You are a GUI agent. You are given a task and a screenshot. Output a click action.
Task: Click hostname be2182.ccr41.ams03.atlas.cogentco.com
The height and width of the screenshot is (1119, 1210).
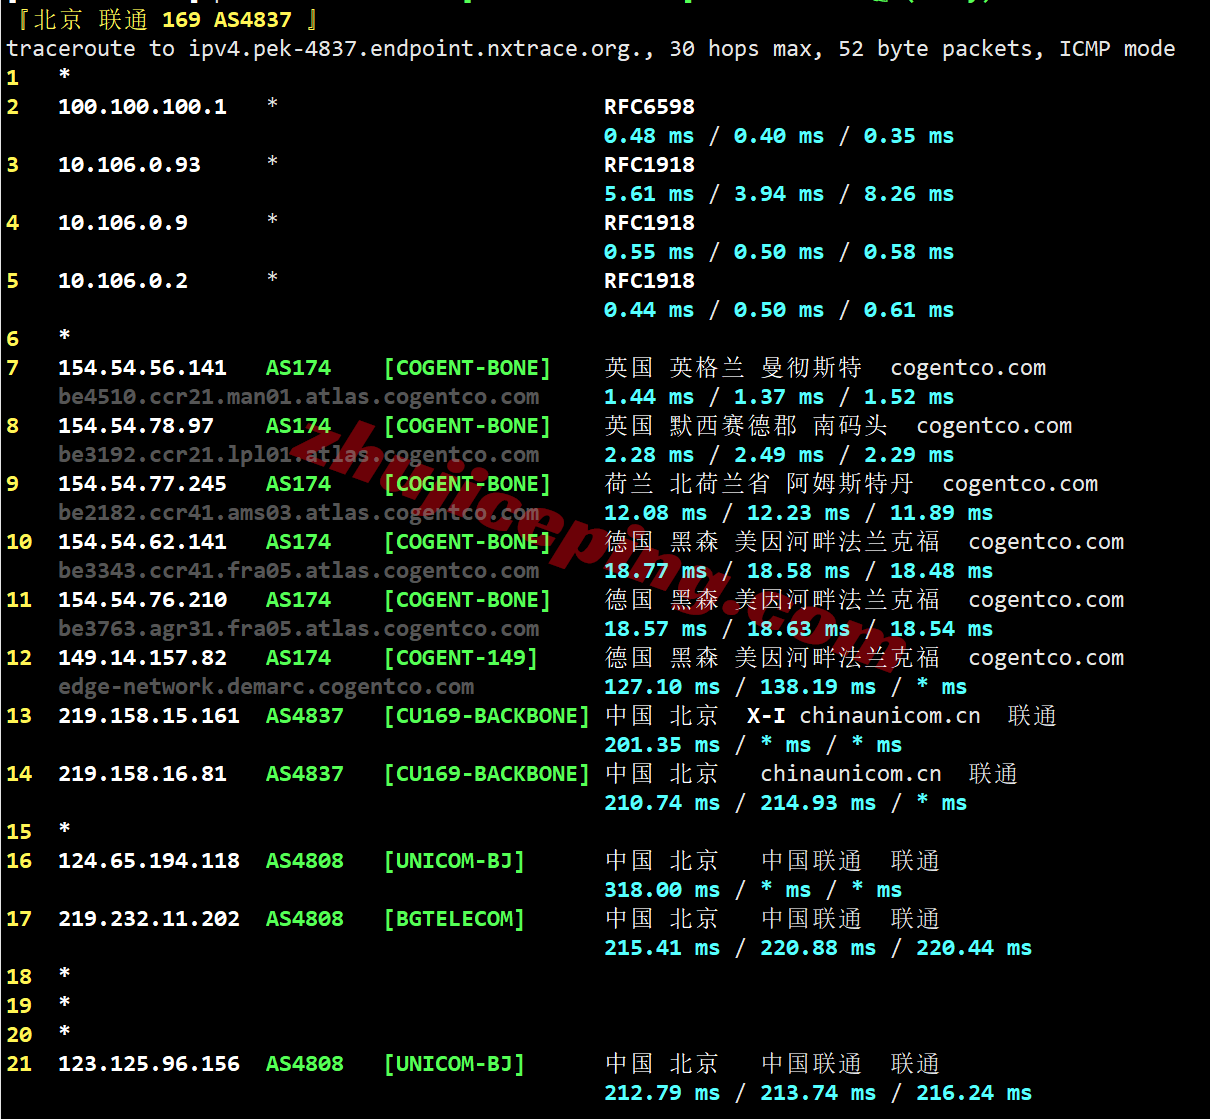[298, 513]
